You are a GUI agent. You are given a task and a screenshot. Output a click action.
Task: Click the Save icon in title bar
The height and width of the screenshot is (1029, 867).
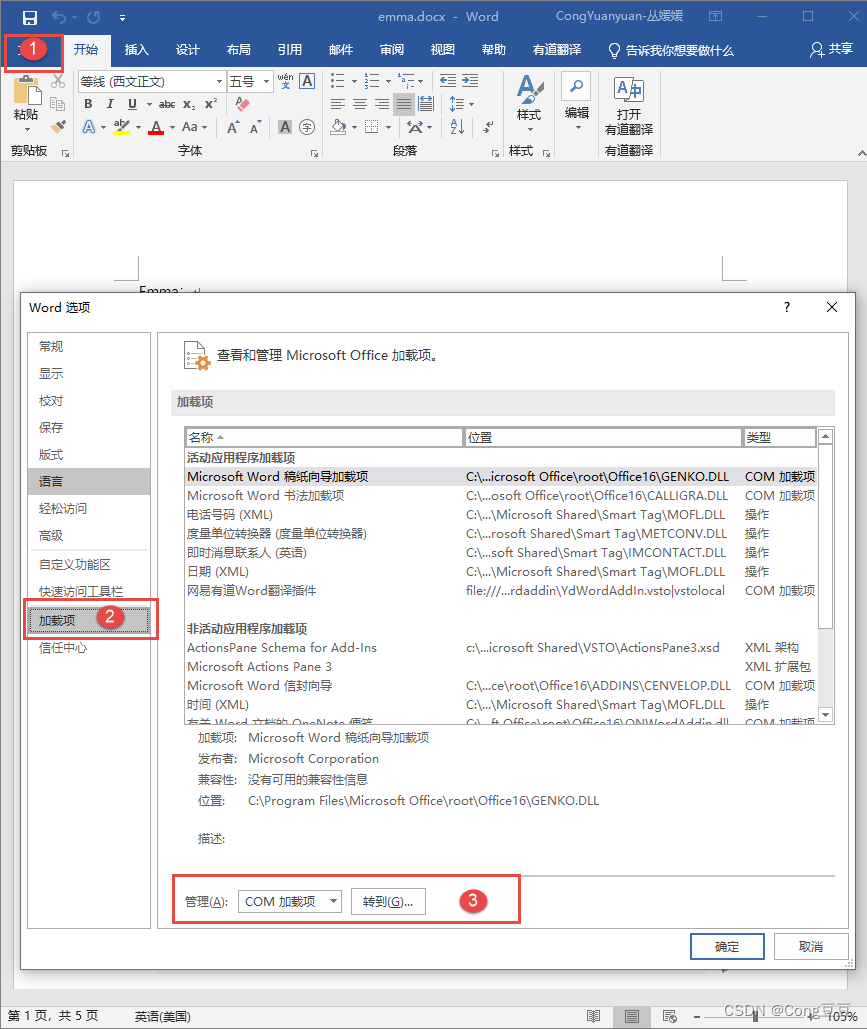(x=30, y=17)
